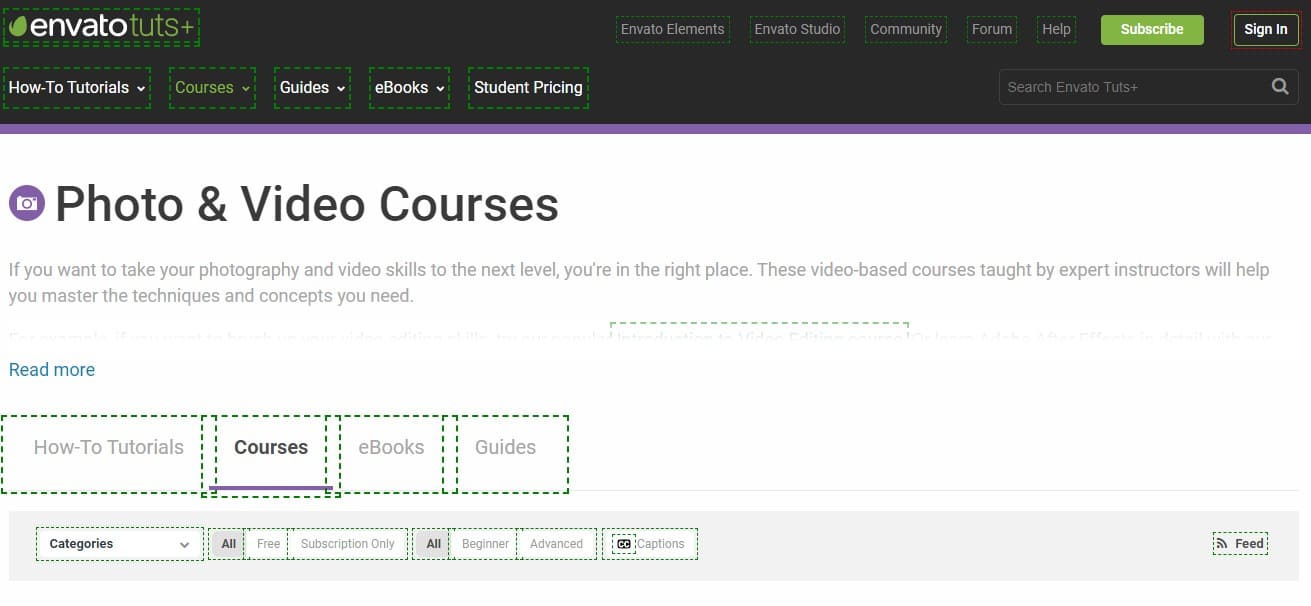Viewport: 1311px width, 606px height.
Task: Click the Read more link
Action: pyautogui.click(x=52, y=370)
